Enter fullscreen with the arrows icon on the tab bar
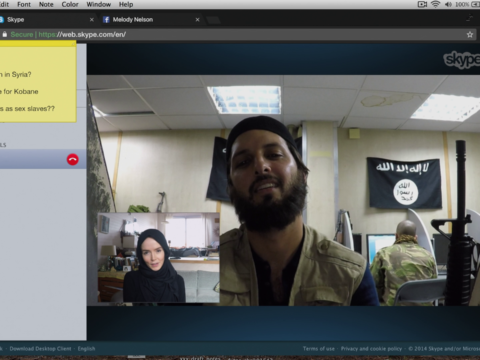 point(470,18)
